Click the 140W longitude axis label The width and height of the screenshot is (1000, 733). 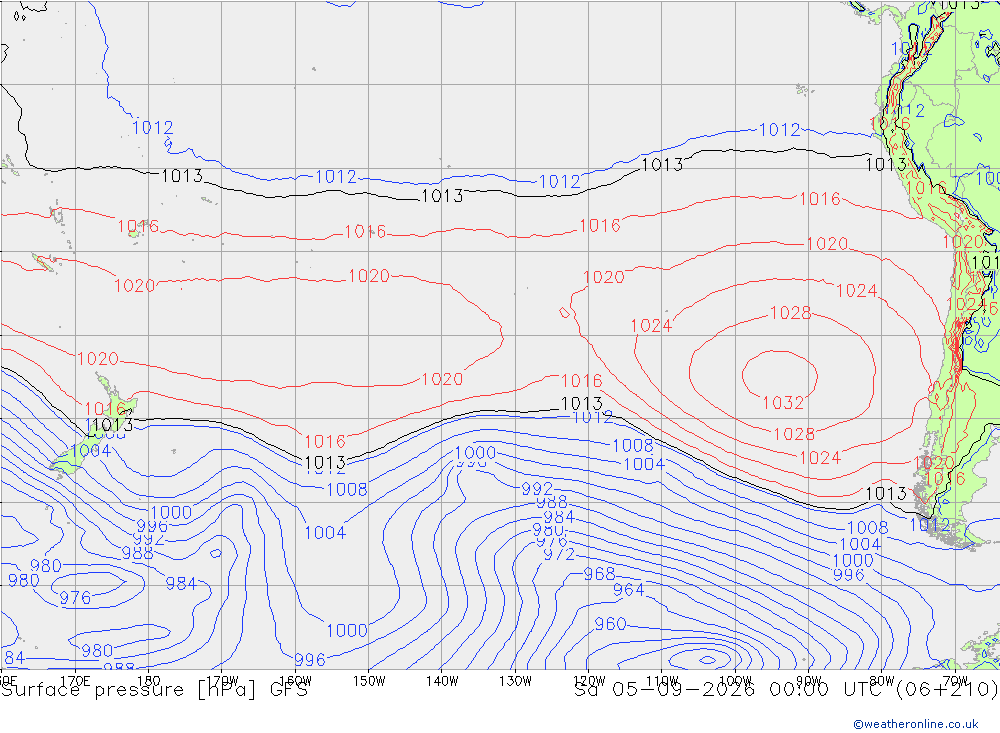[442, 681]
